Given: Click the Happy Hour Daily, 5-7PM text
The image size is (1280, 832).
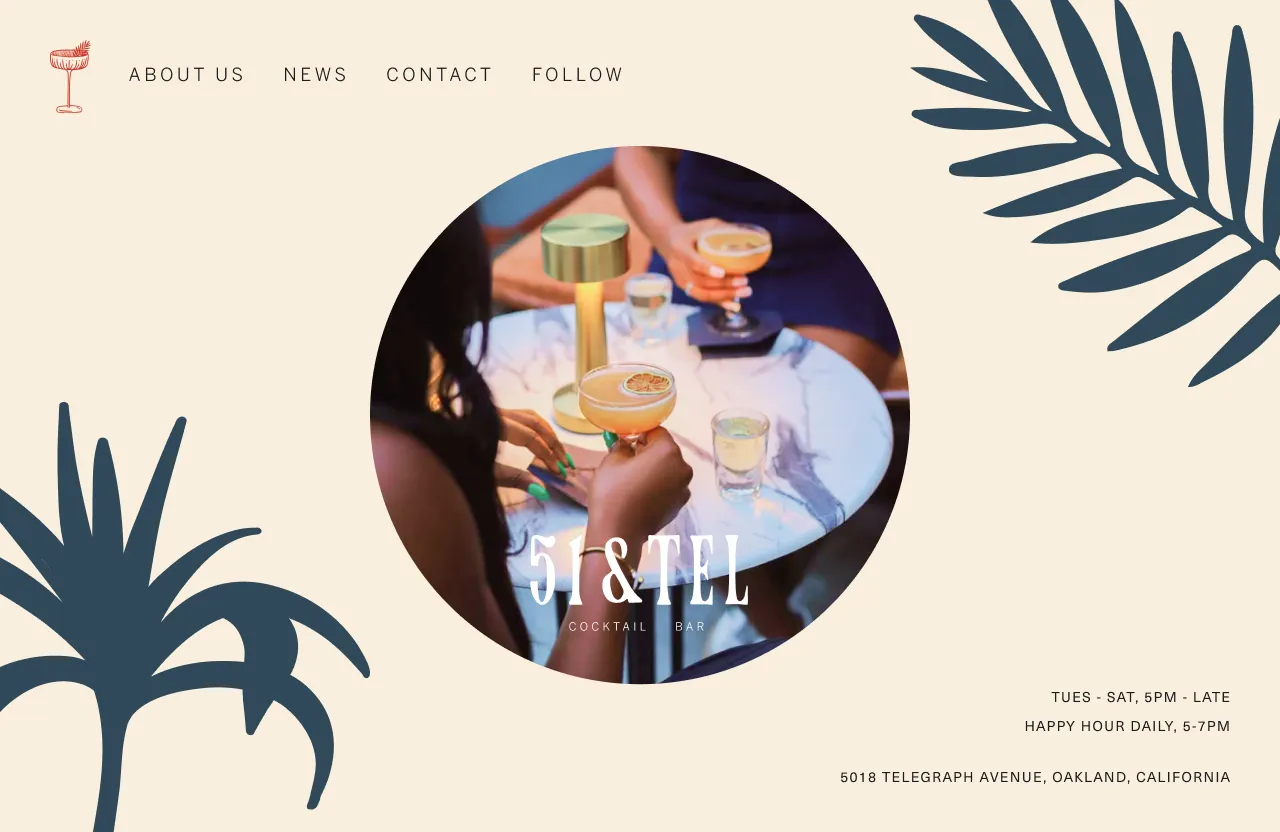Looking at the screenshot, I should (x=1128, y=726).
